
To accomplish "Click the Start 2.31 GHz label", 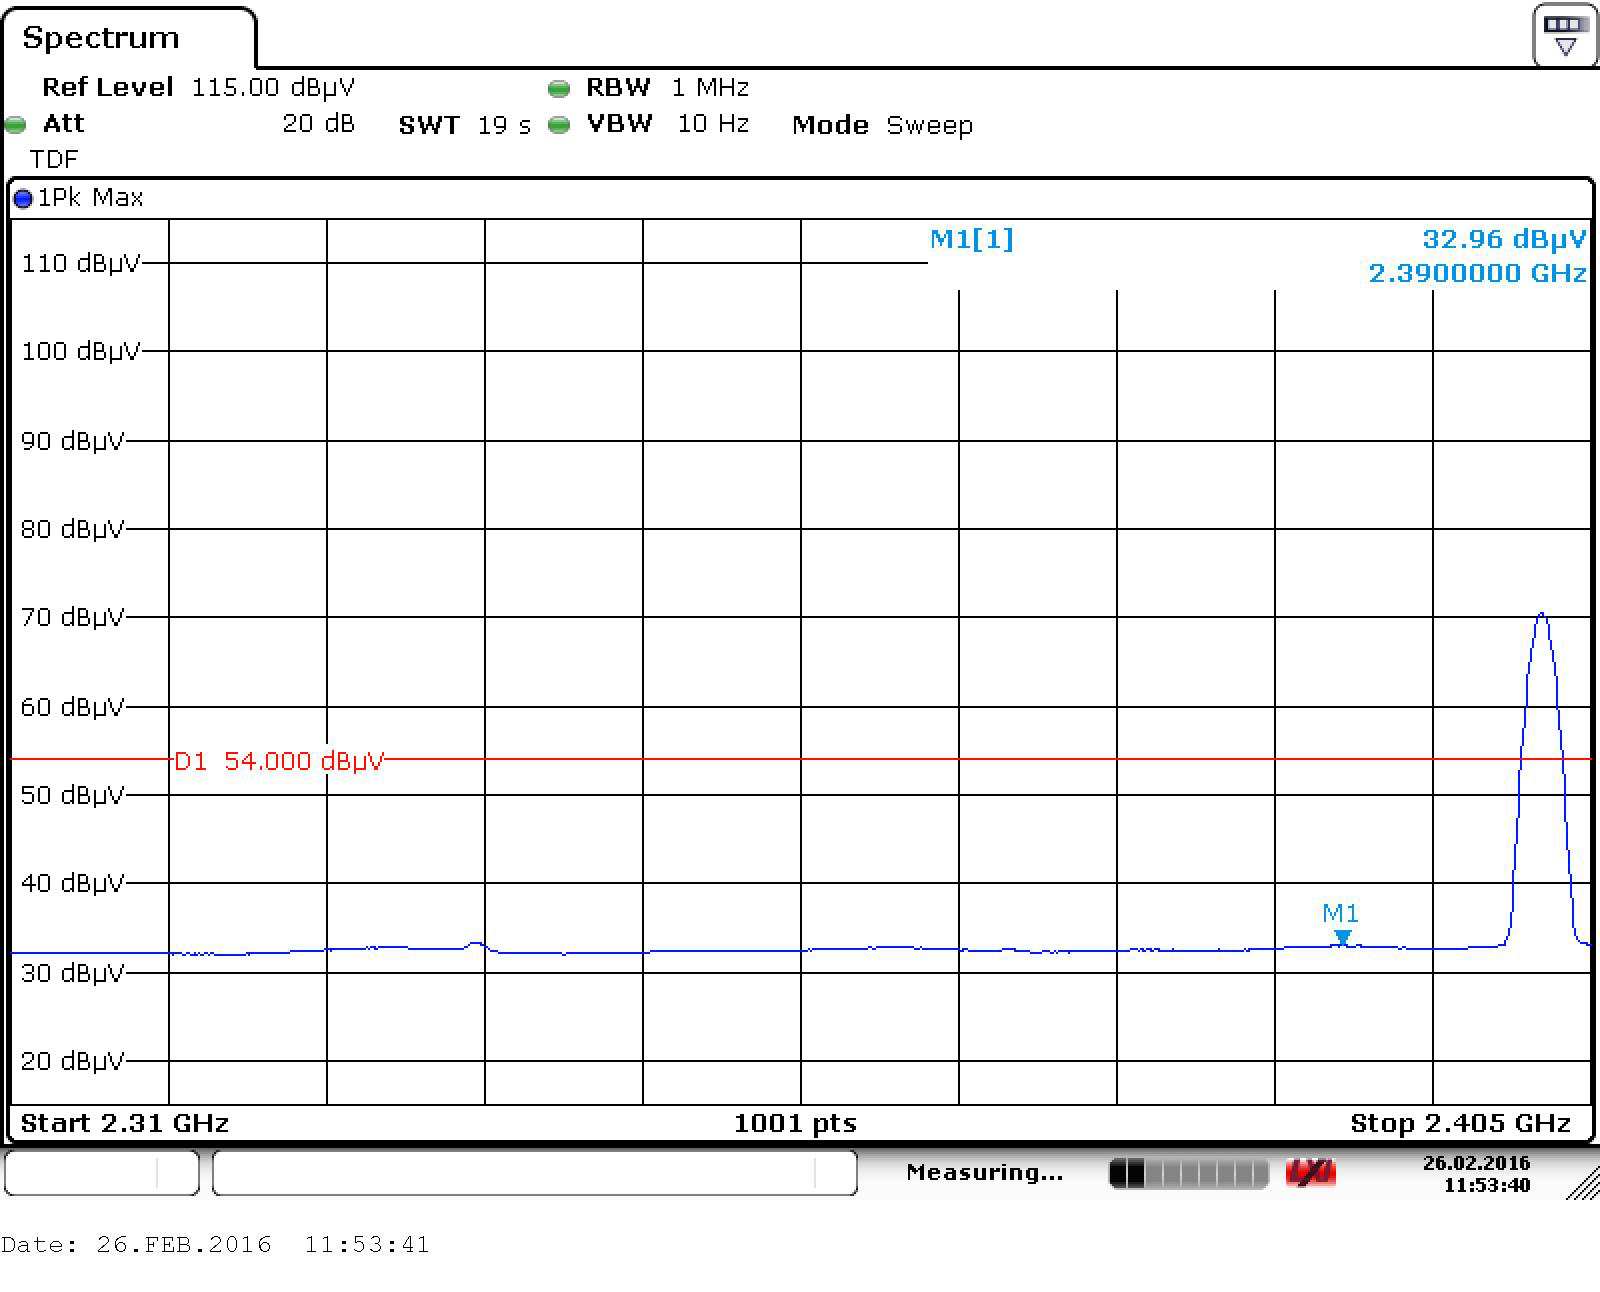I will click(x=125, y=1123).
